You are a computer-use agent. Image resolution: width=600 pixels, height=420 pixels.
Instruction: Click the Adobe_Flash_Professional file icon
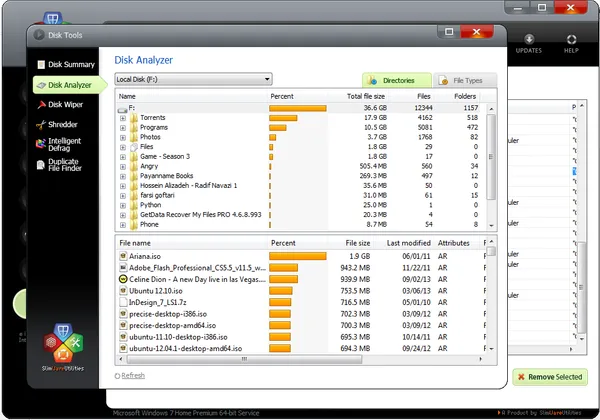pyautogui.click(x=123, y=267)
